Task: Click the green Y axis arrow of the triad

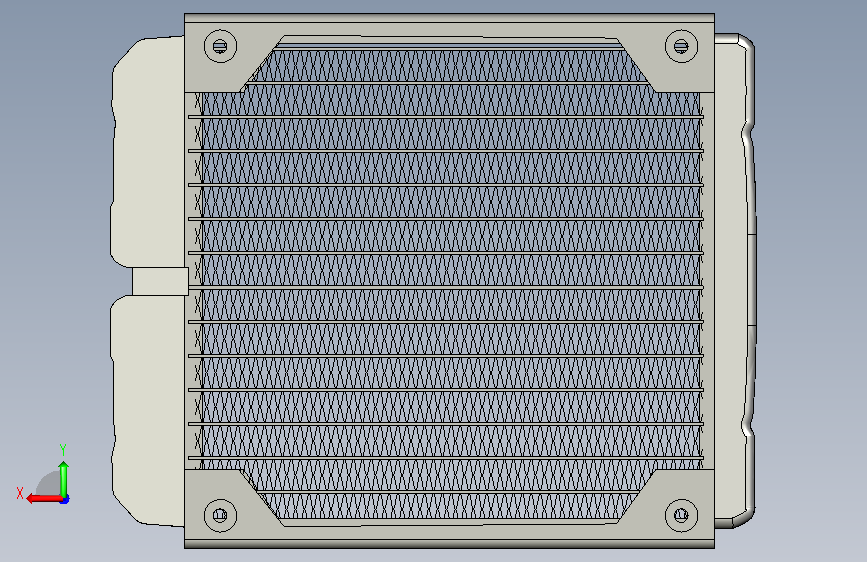Action: pyautogui.click(x=64, y=479)
